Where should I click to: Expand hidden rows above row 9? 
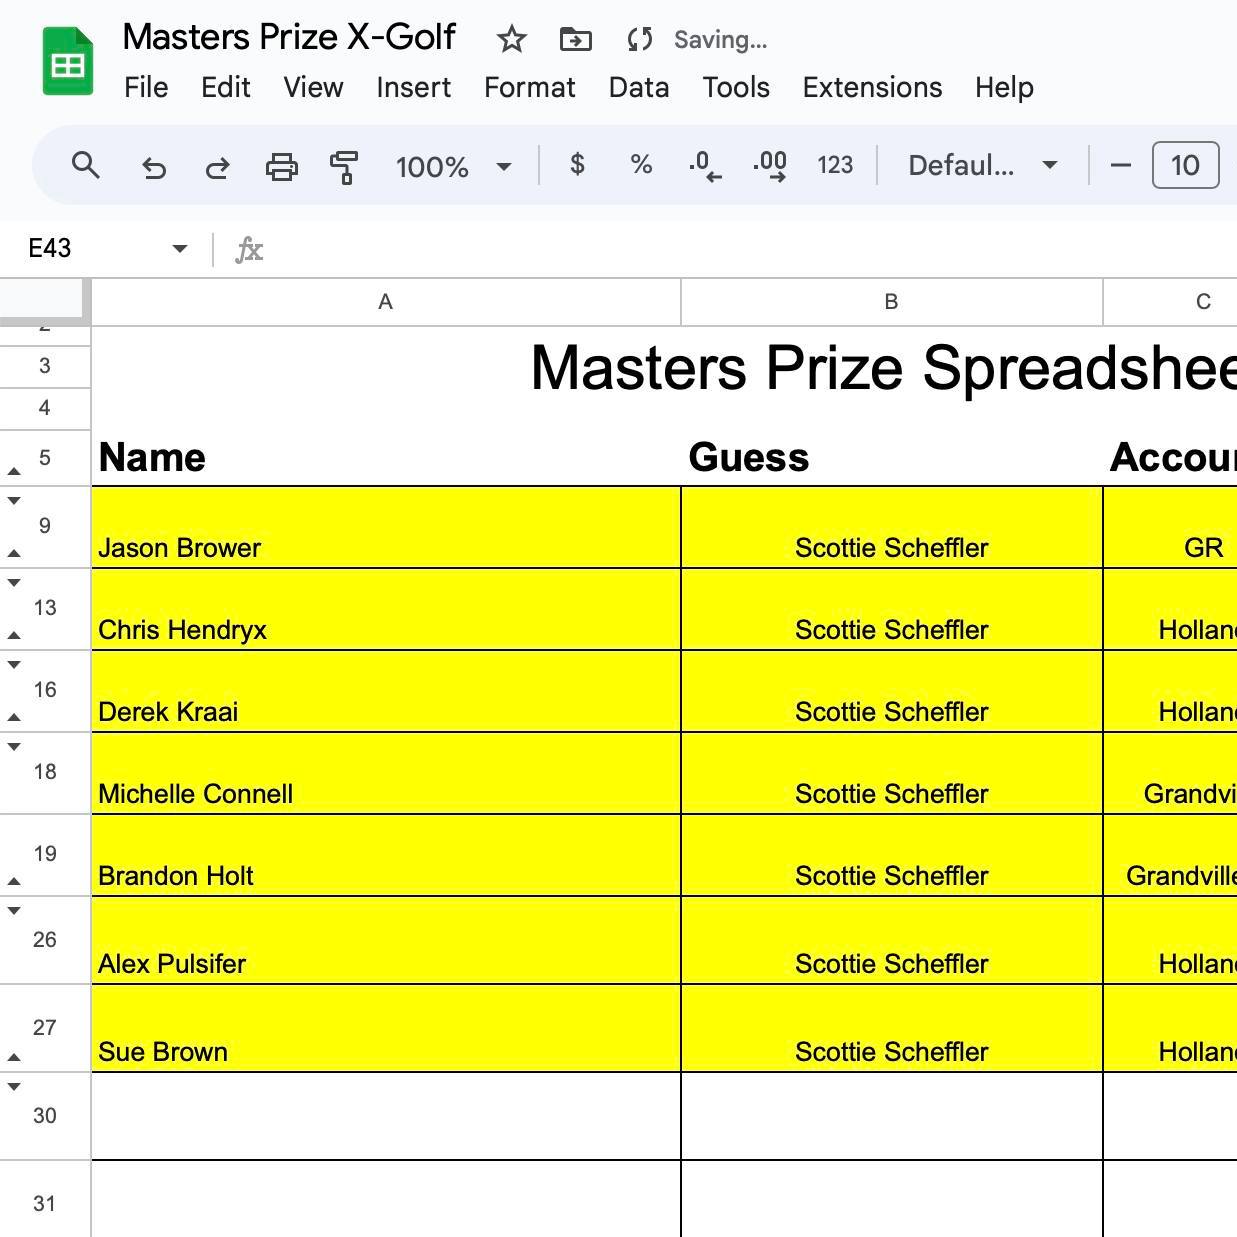(x=14, y=500)
